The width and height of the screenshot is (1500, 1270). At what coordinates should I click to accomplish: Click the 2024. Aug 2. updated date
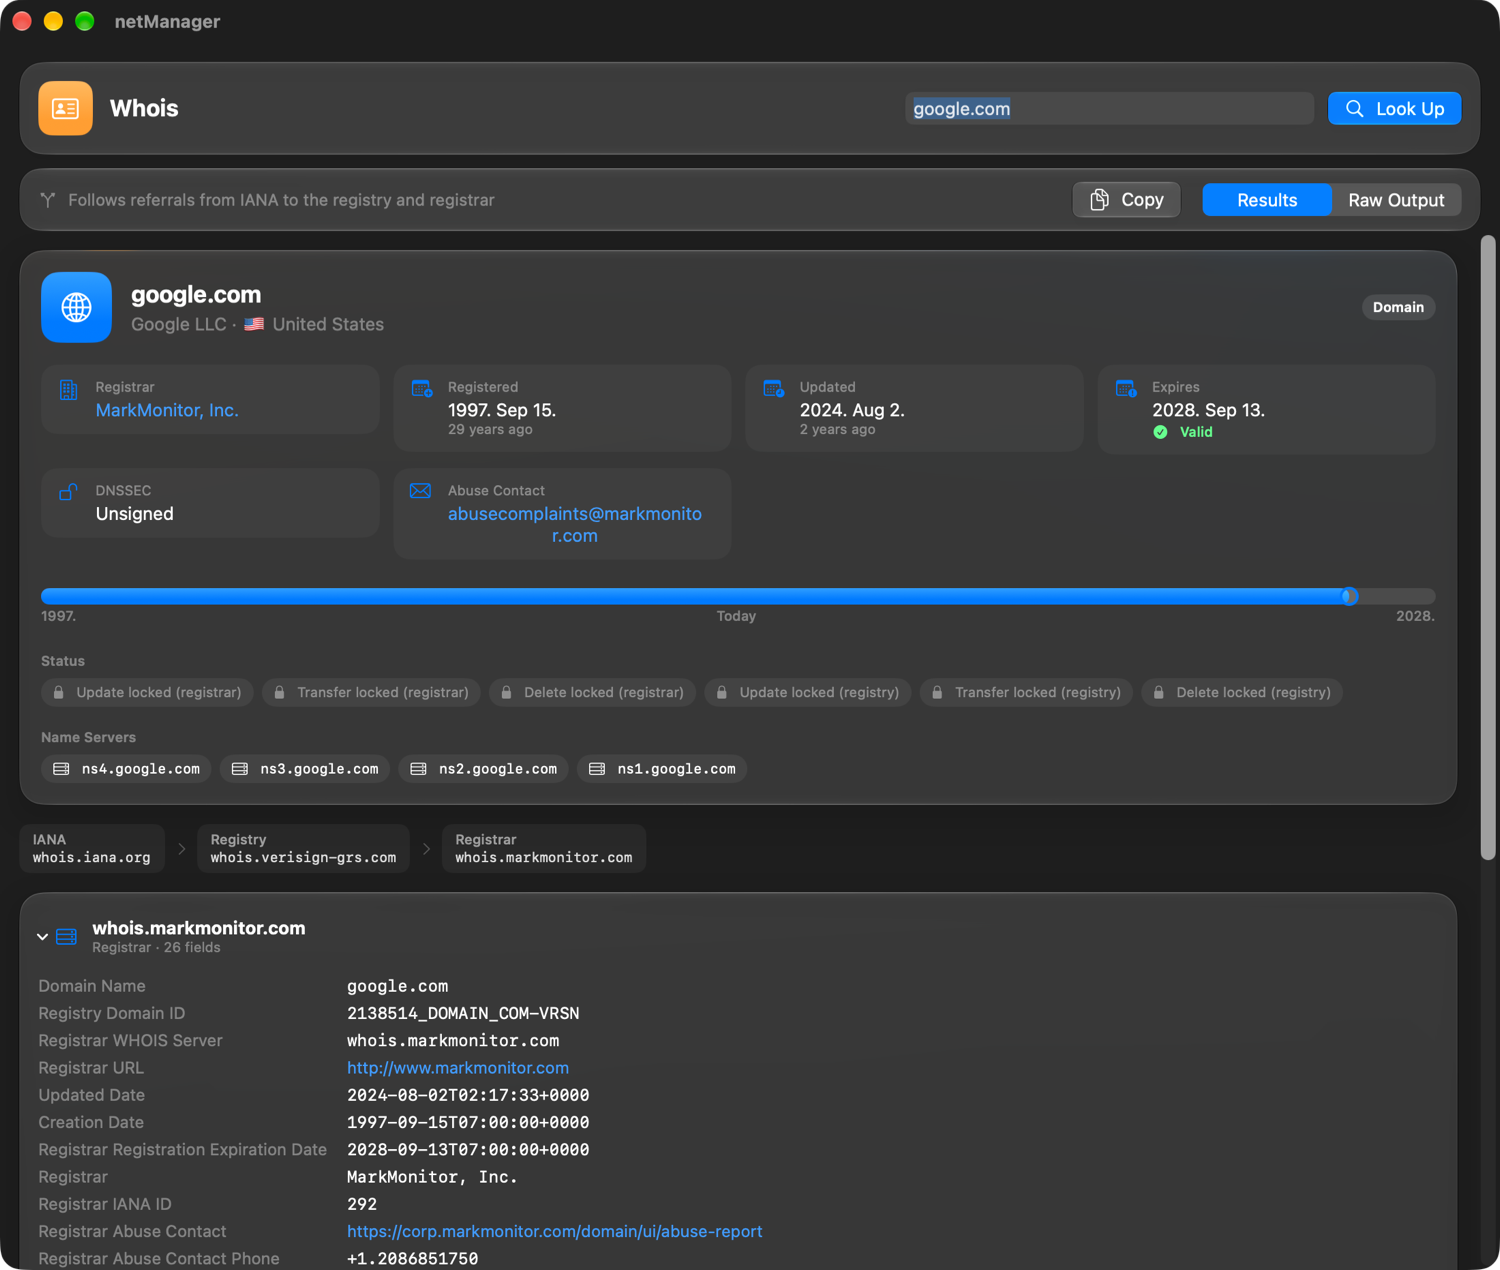point(852,410)
